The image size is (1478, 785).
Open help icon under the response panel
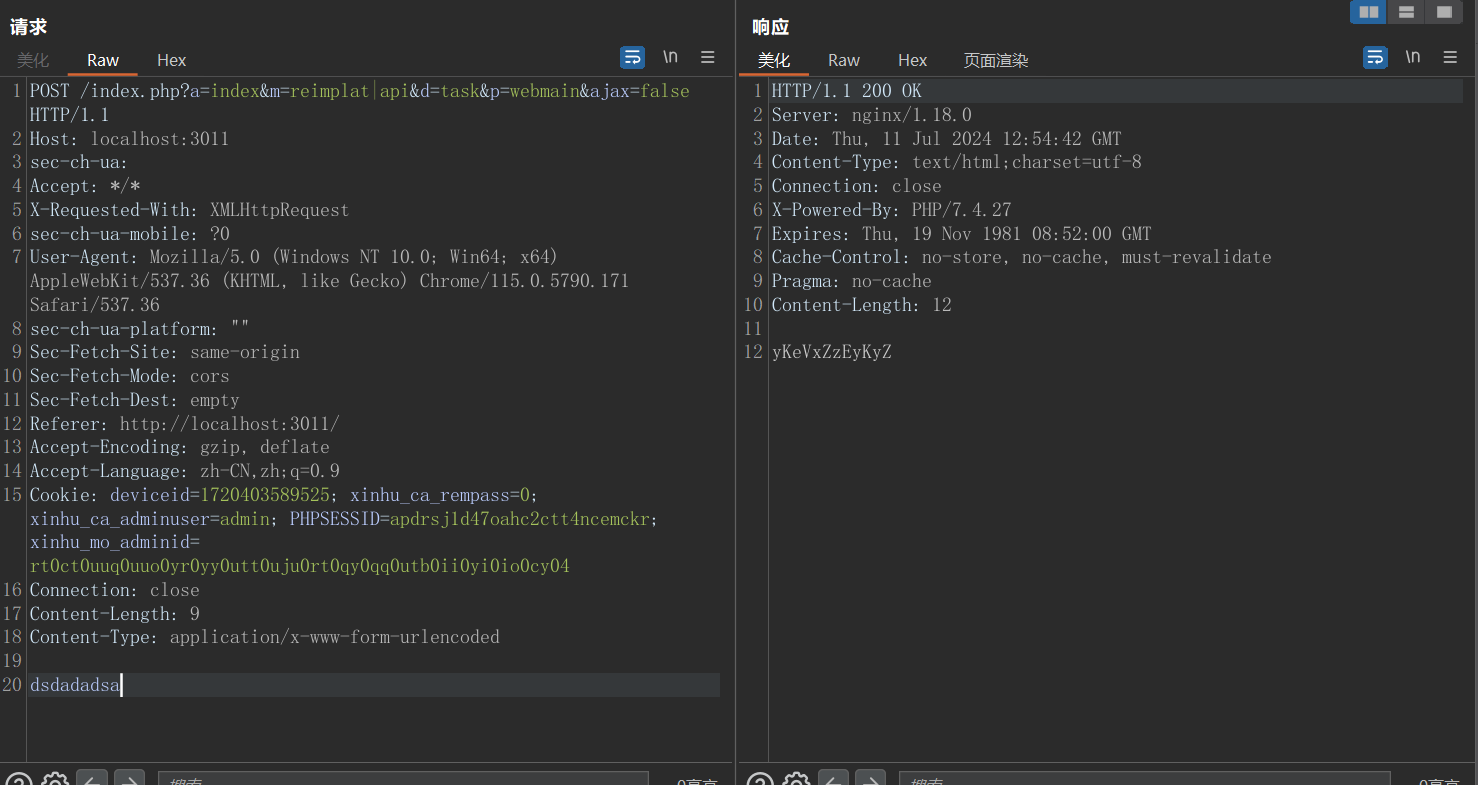pyautogui.click(x=760, y=780)
